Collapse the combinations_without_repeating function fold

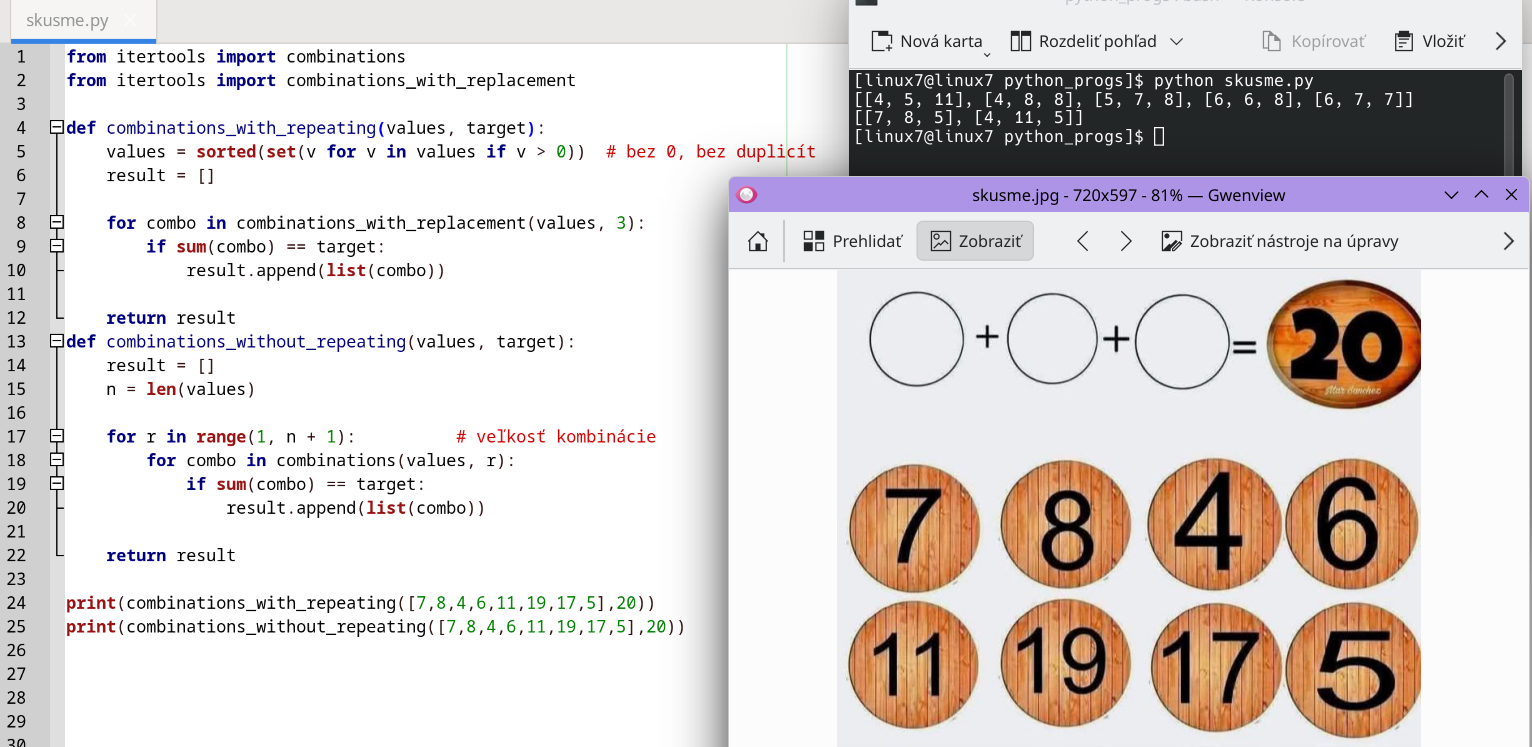pyautogui.click(x=57, y=342)
